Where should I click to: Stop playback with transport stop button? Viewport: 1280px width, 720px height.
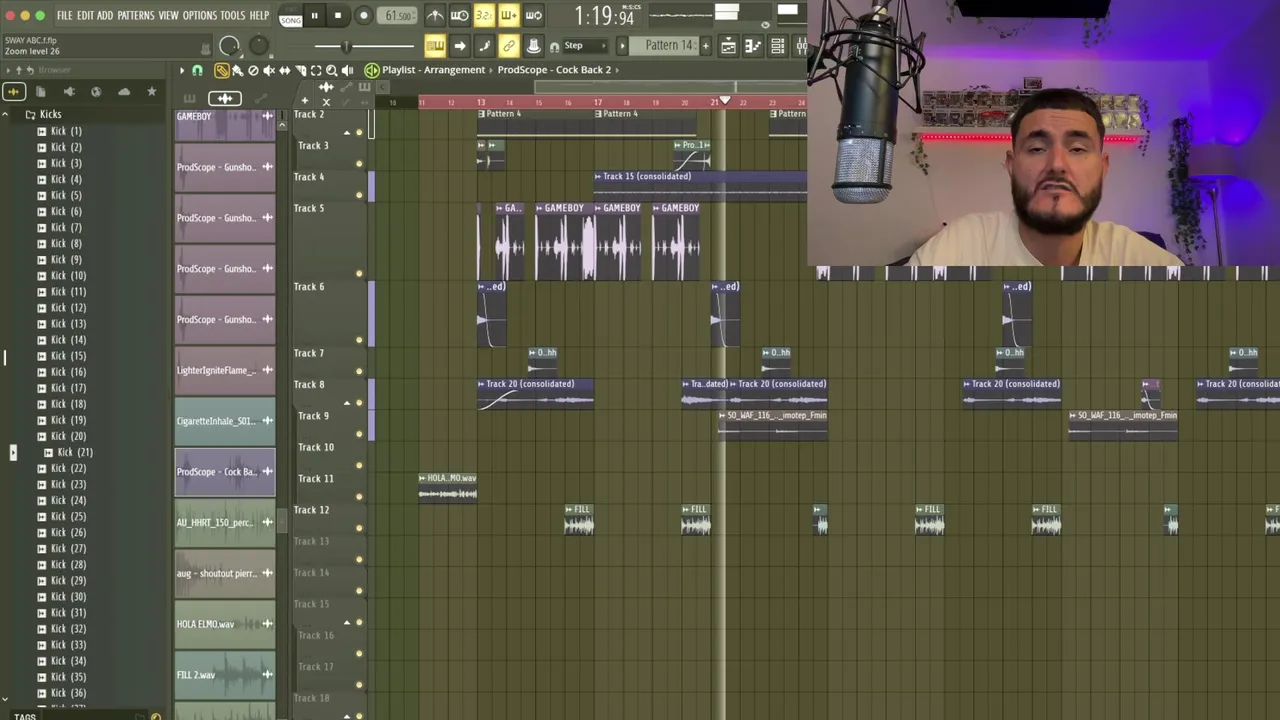(338, 15)
